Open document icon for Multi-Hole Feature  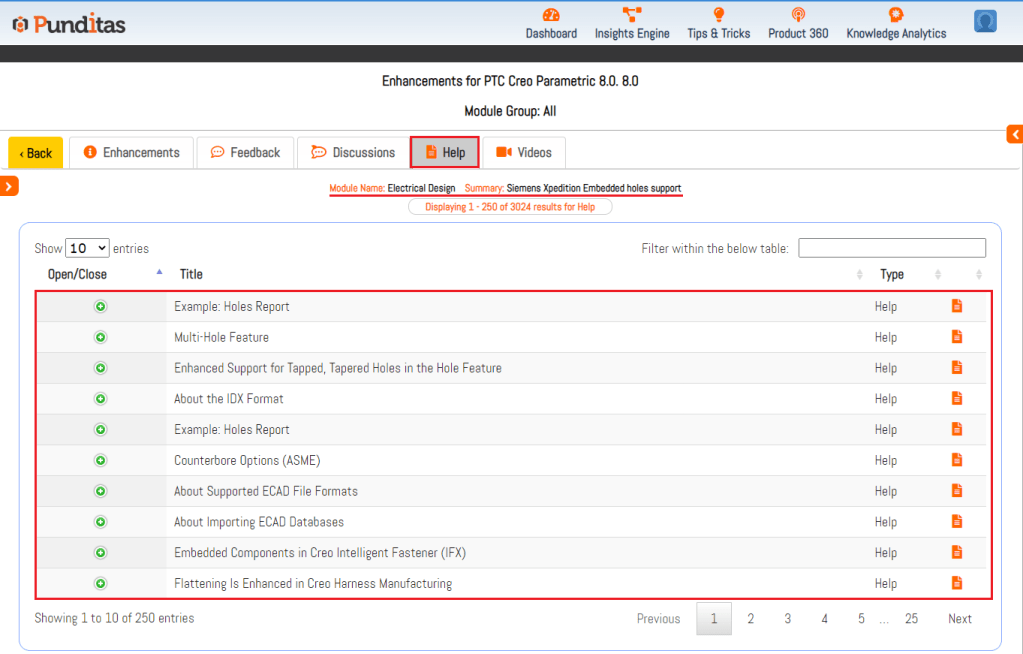click(x=957, y=337)
